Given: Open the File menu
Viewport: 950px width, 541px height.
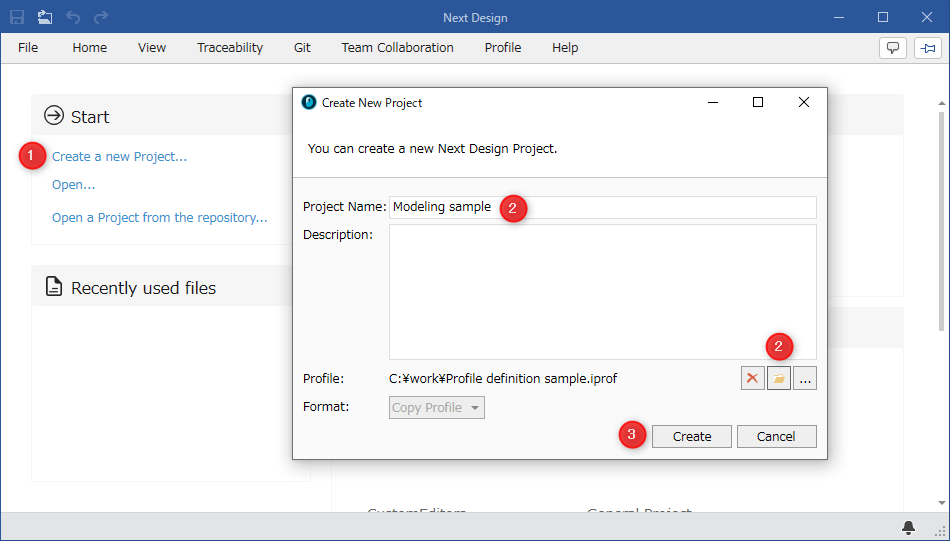Looking at the screenshot, I should (x=28, y=48).
